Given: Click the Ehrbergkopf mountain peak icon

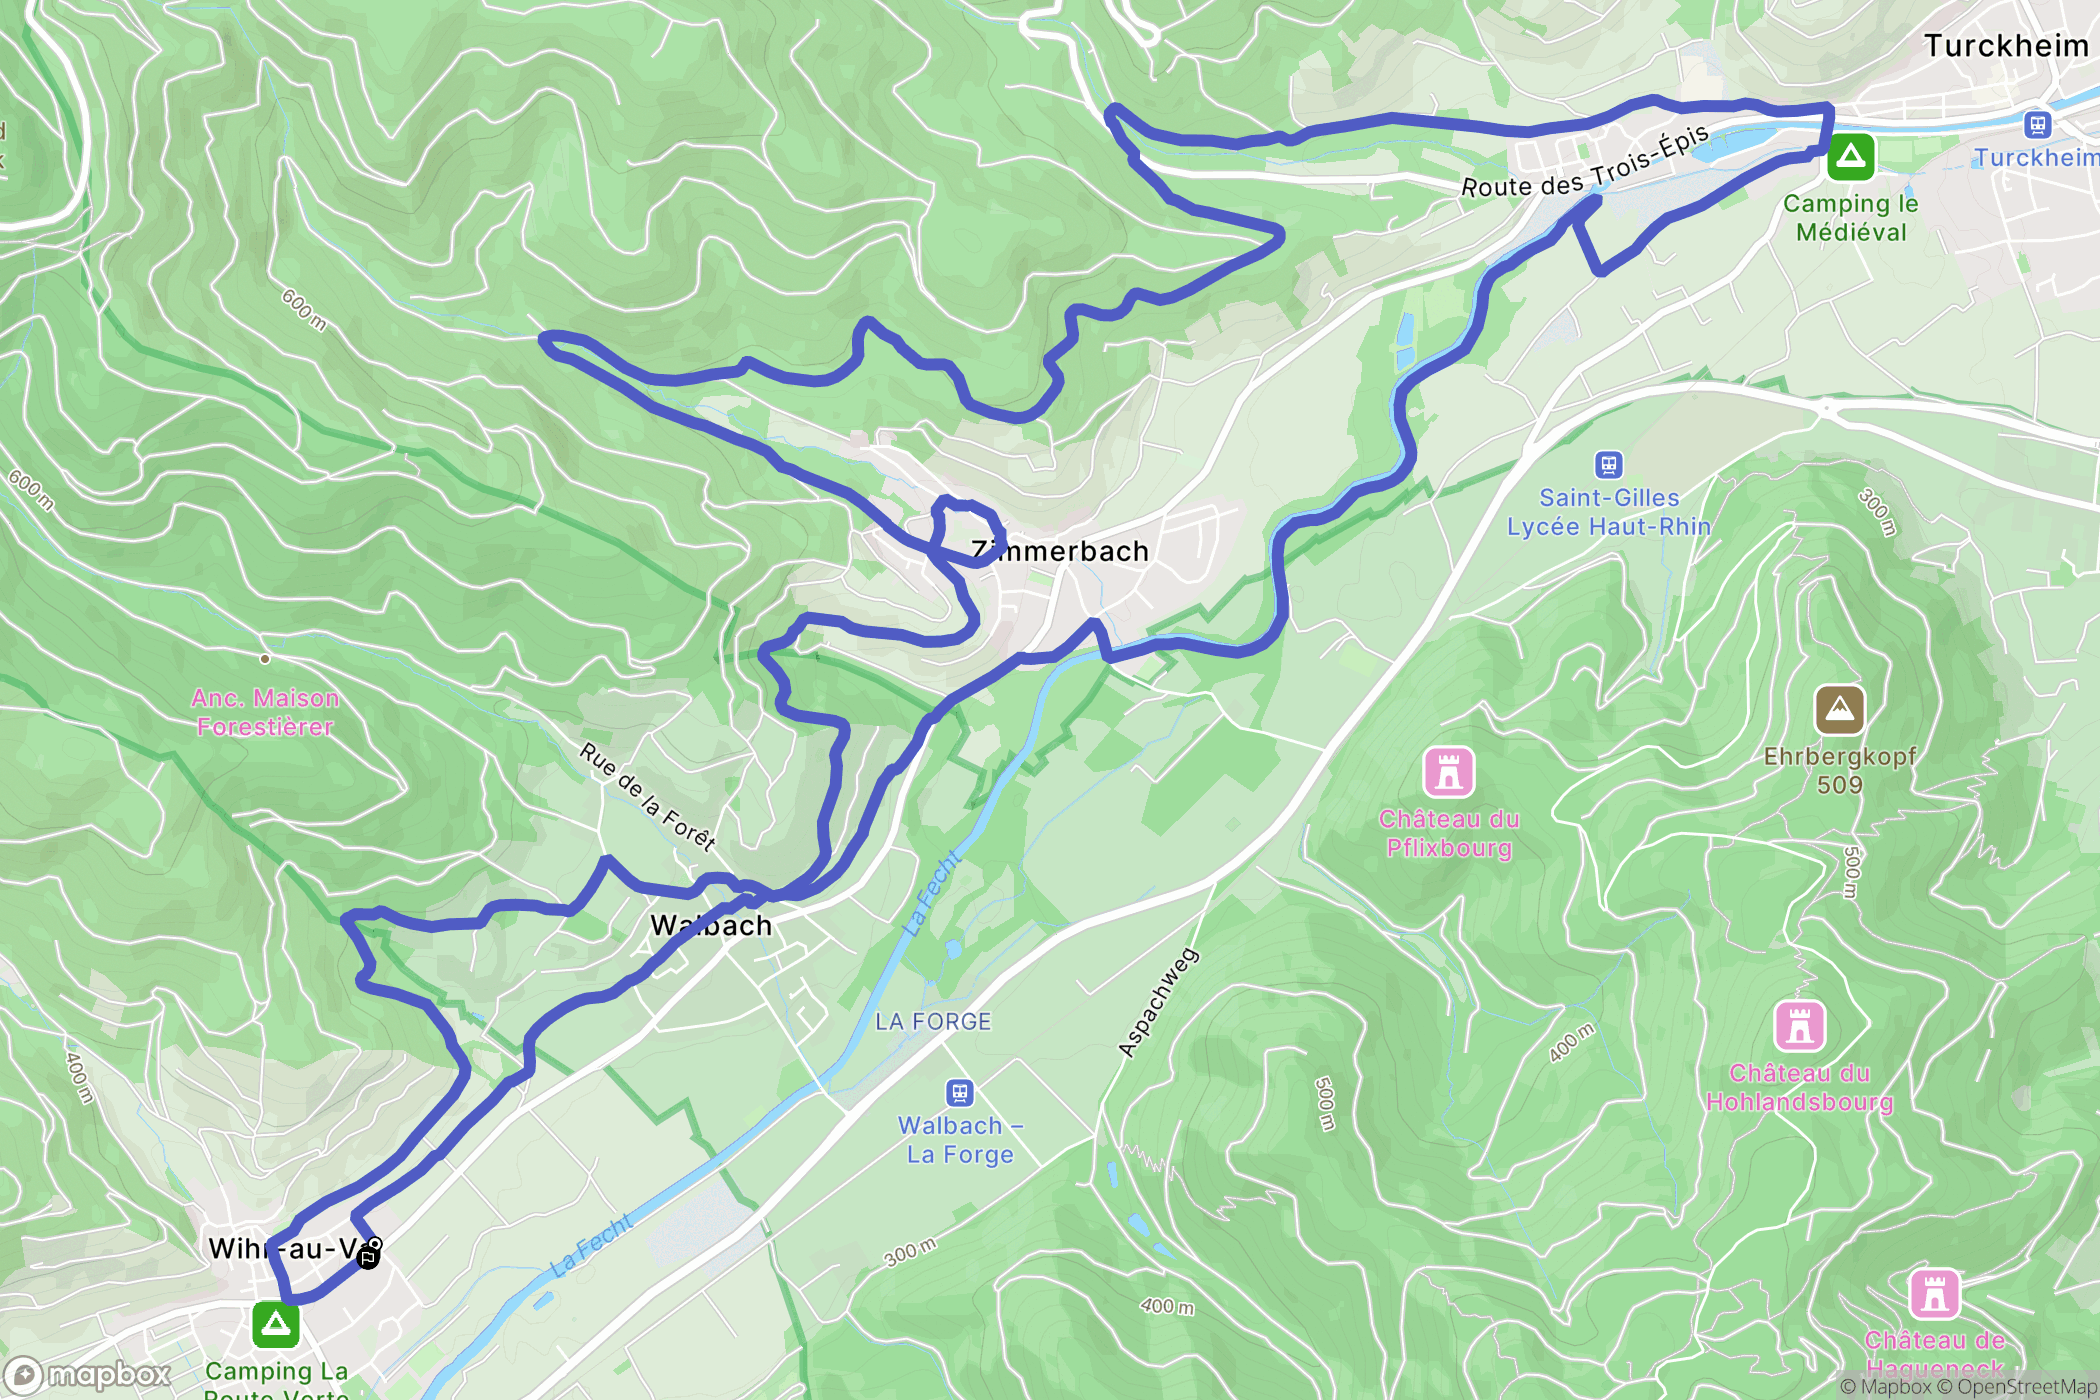Looking at the screenshot, I should coord(1839,710).
